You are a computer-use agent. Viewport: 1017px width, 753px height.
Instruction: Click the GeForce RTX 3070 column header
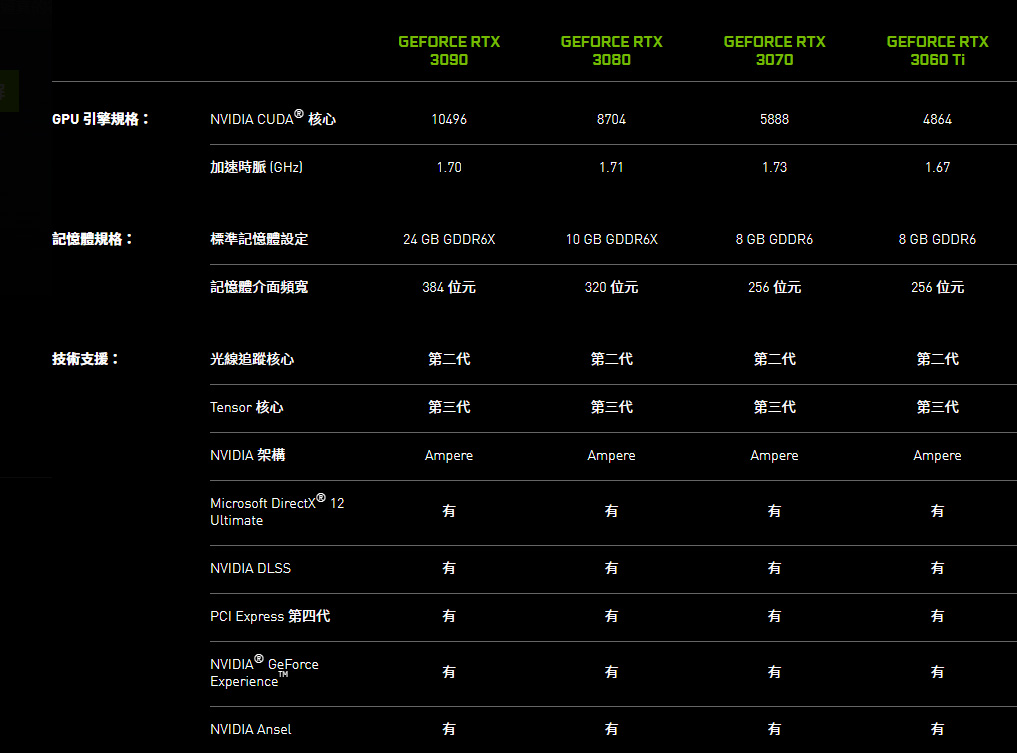(x=774, y=51)
